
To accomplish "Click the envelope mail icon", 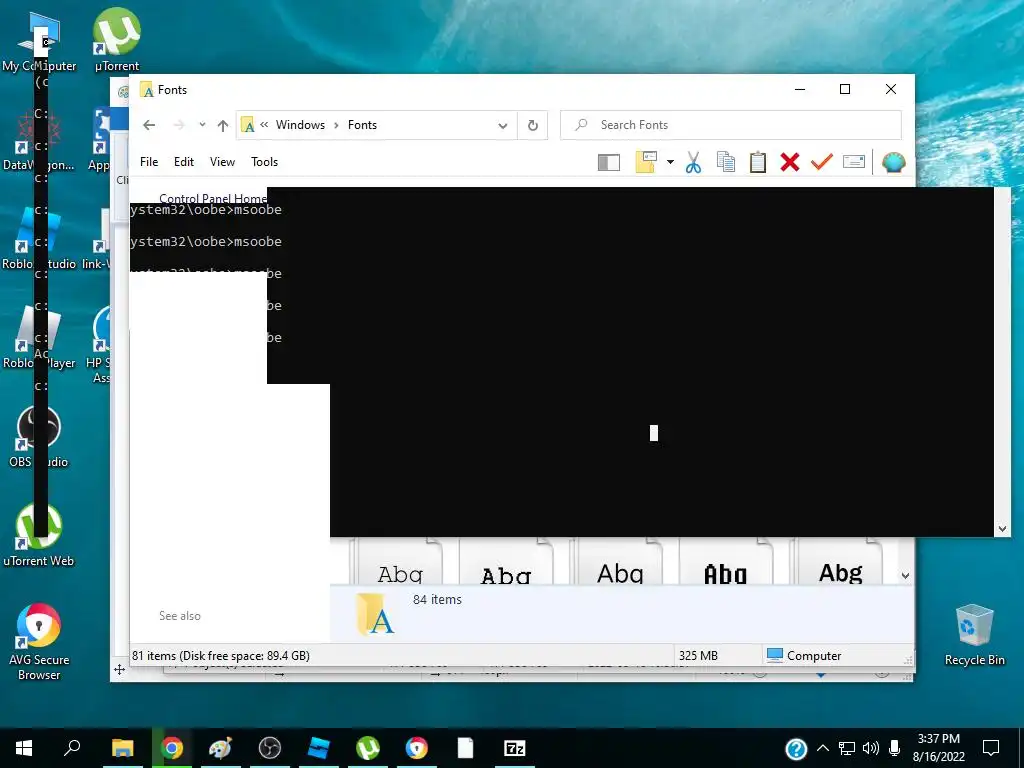I will (854, 161).
